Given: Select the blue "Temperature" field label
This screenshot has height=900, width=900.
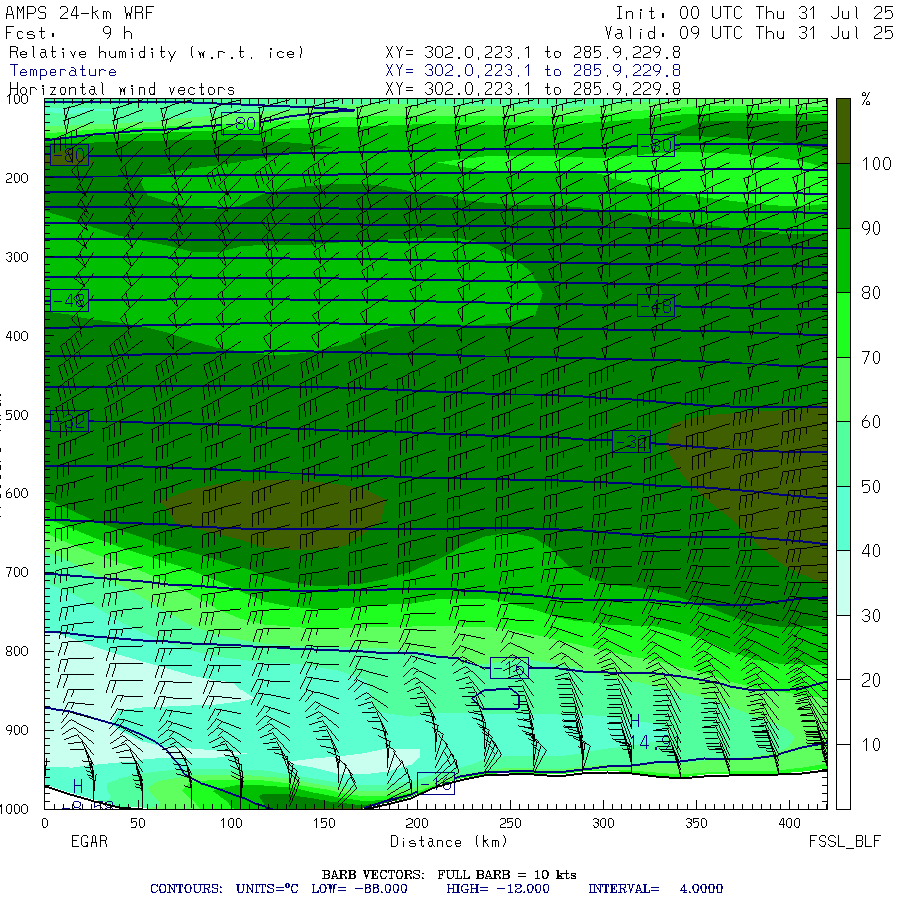Looking at the screenshot, I should pyautogui.click(x=63, y=71).
